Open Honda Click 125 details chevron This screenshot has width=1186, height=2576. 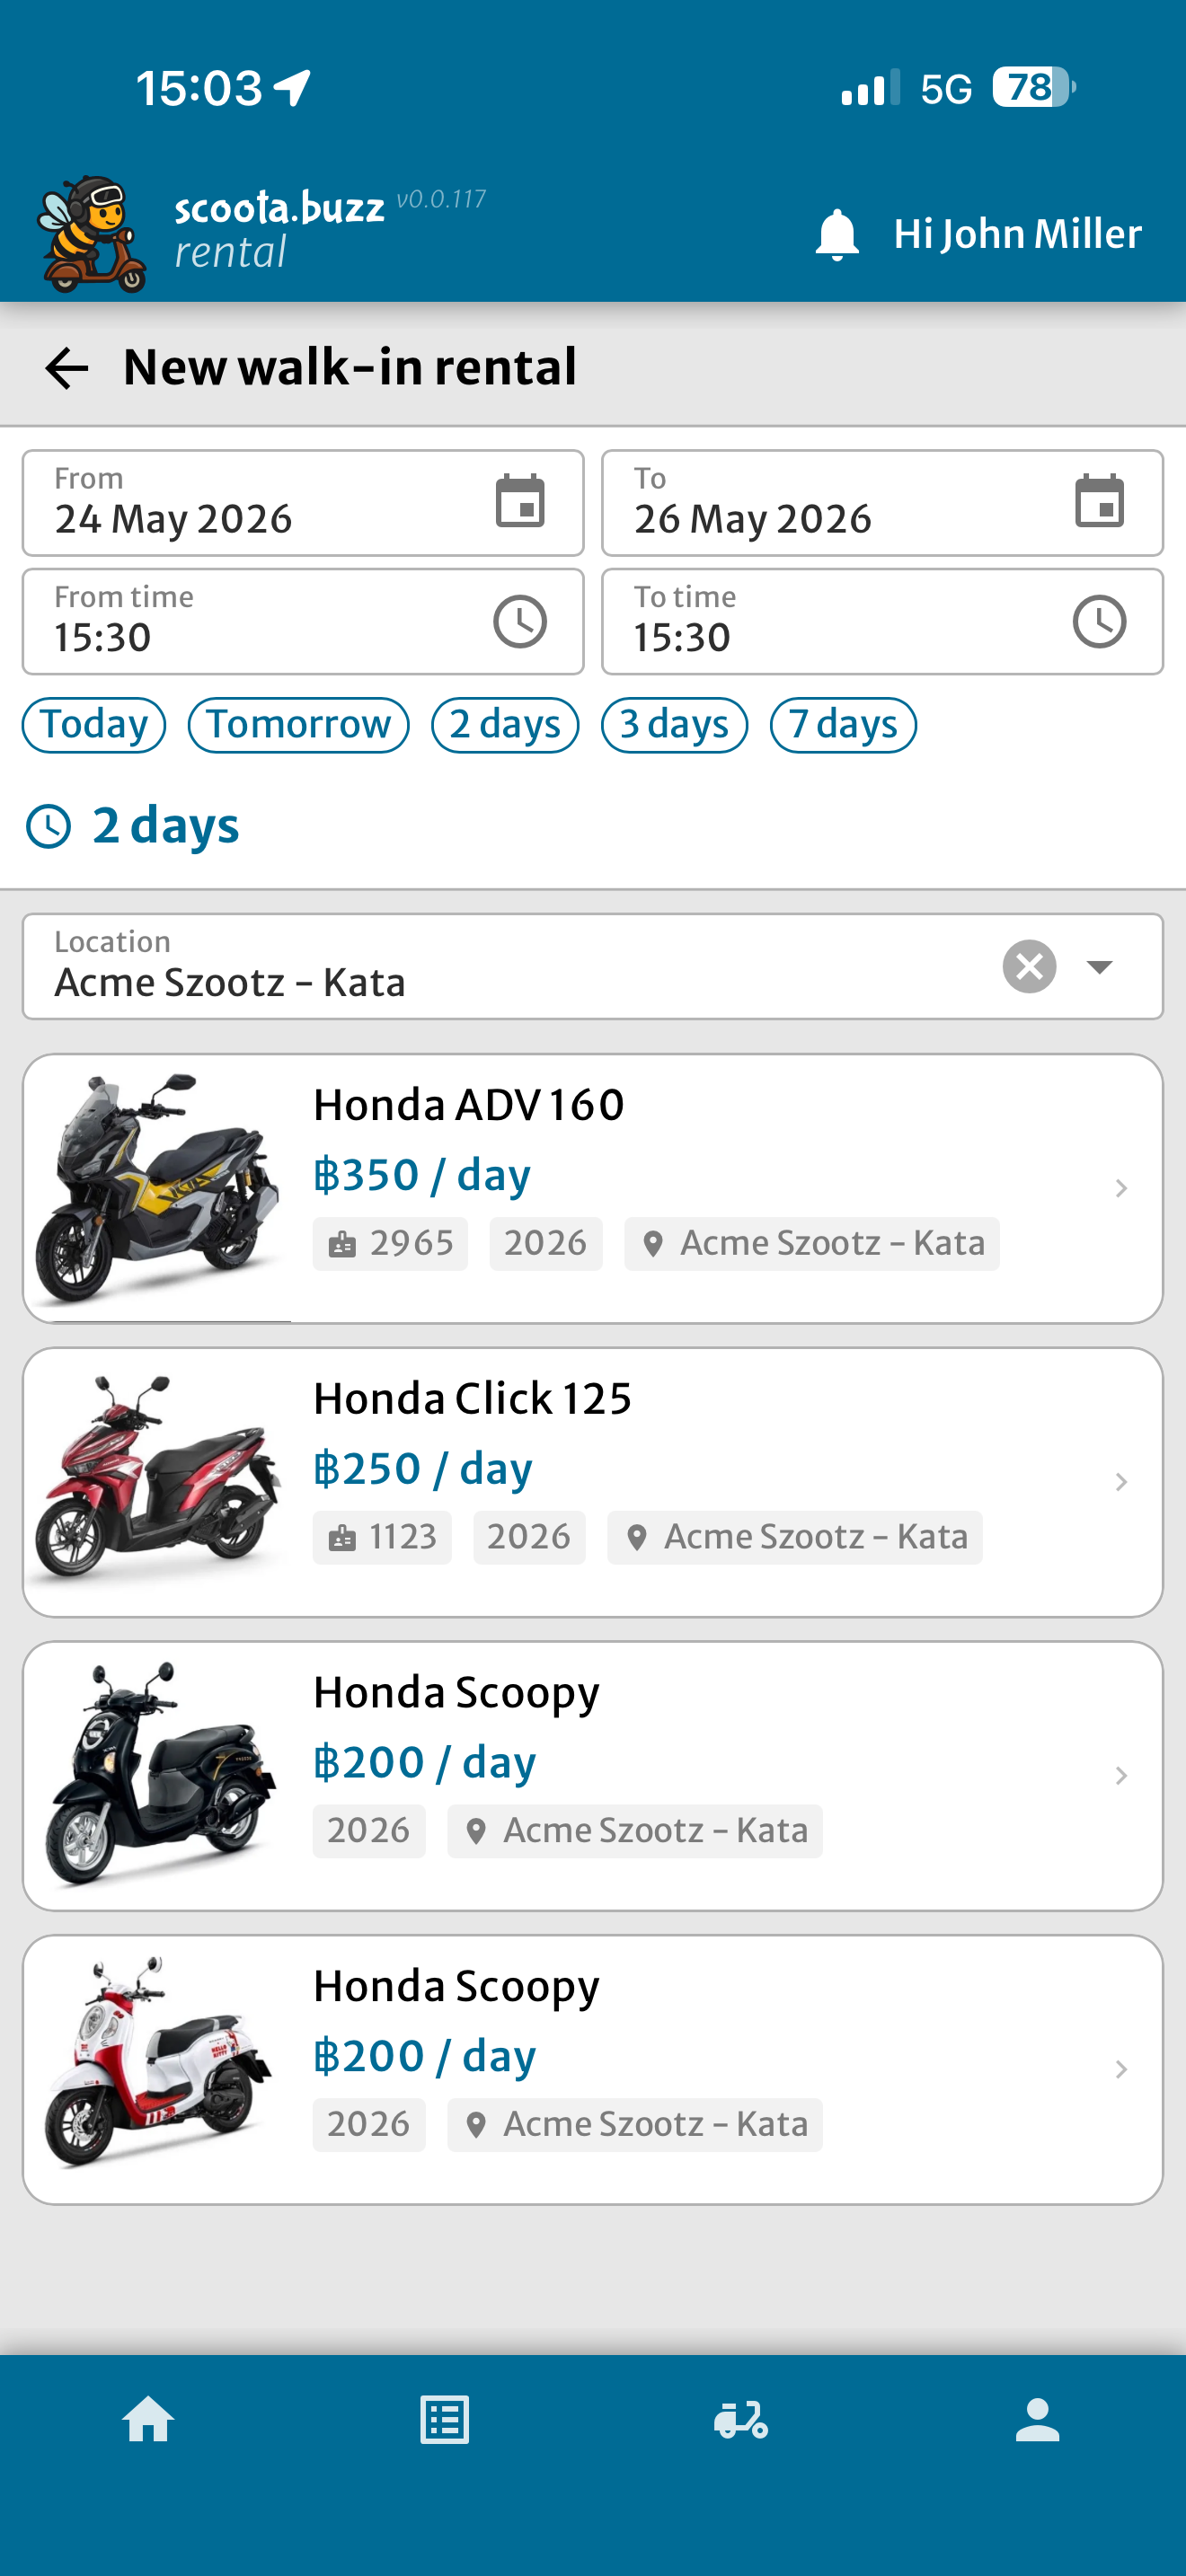1121,1482
